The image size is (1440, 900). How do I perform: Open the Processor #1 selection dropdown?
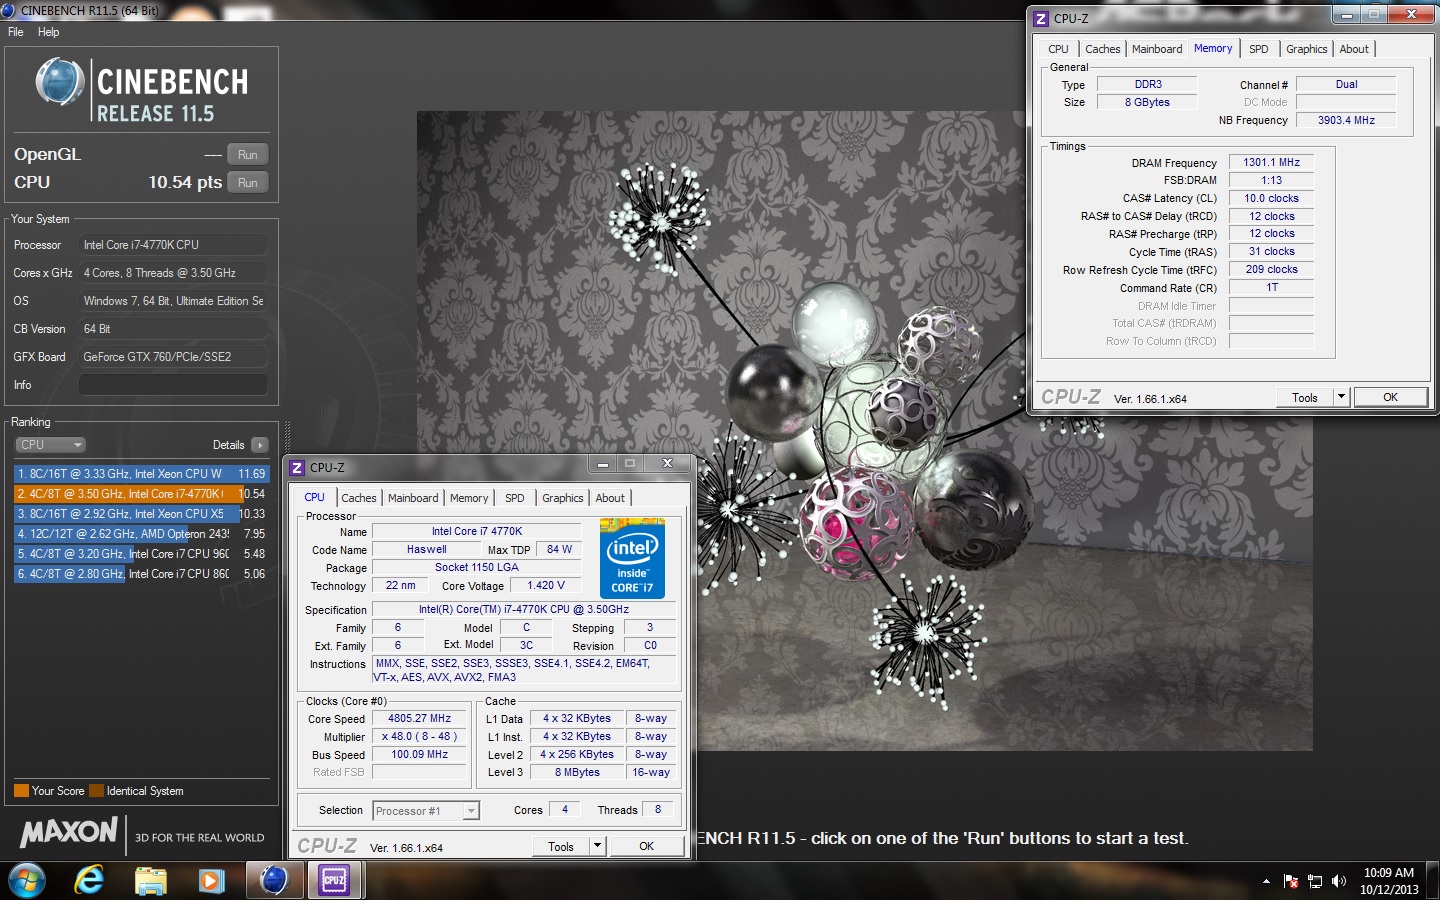tap(471, 811)
